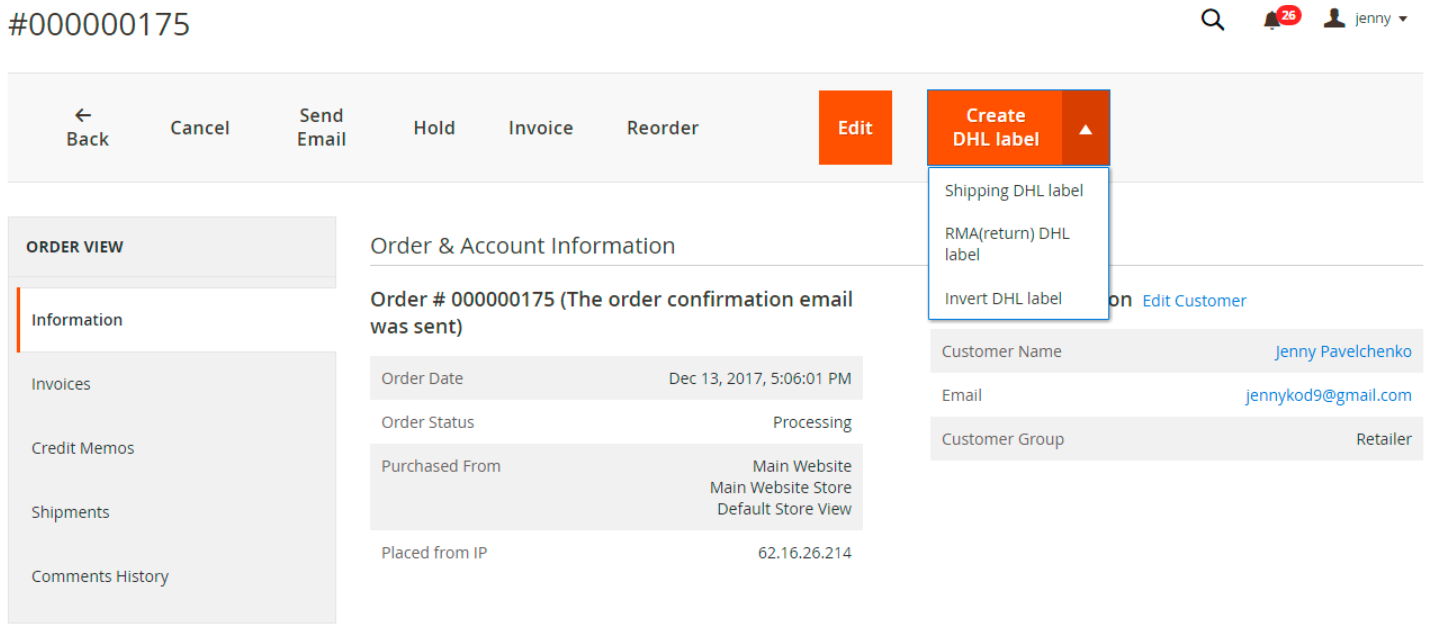The image size is (1430, 637).
Task: Open Jenny Pavelchenko customer link
Action: coord(1342,351)
